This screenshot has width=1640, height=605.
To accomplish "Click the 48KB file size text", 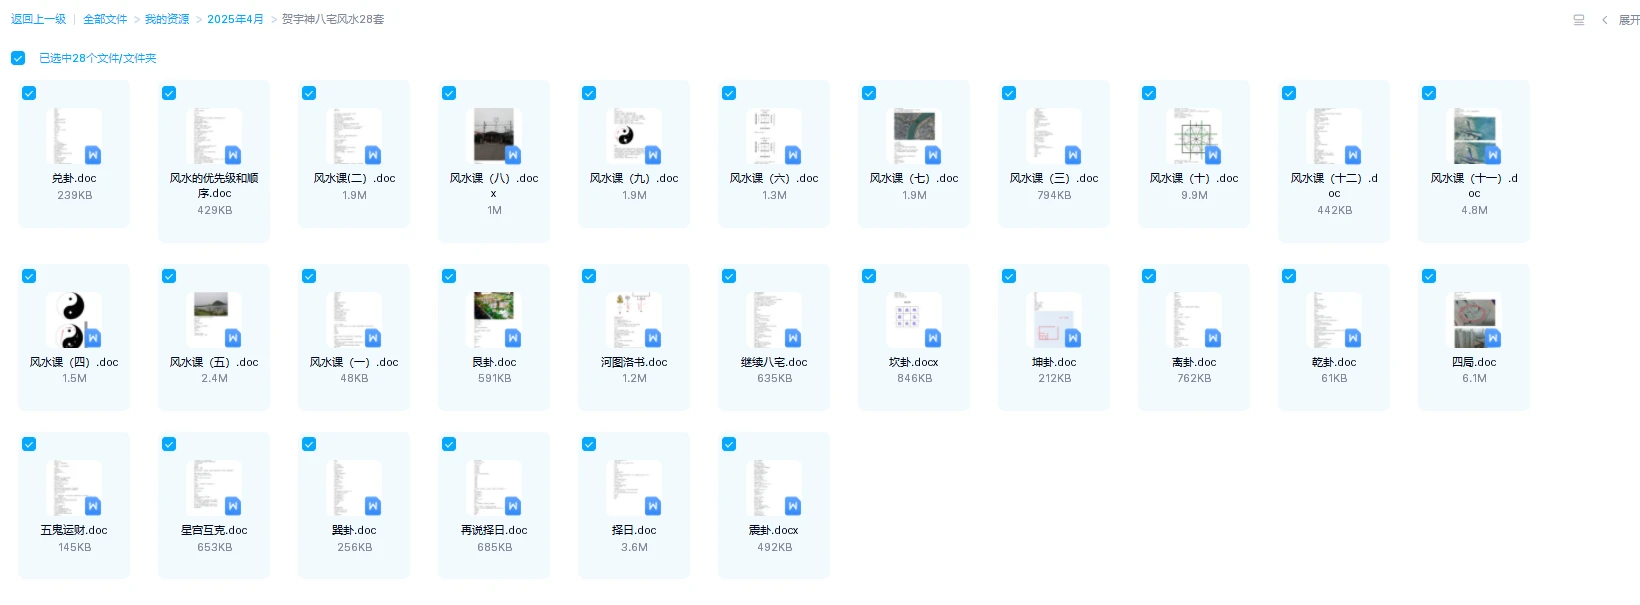I will pyautogui.click(x=354, y=378).
